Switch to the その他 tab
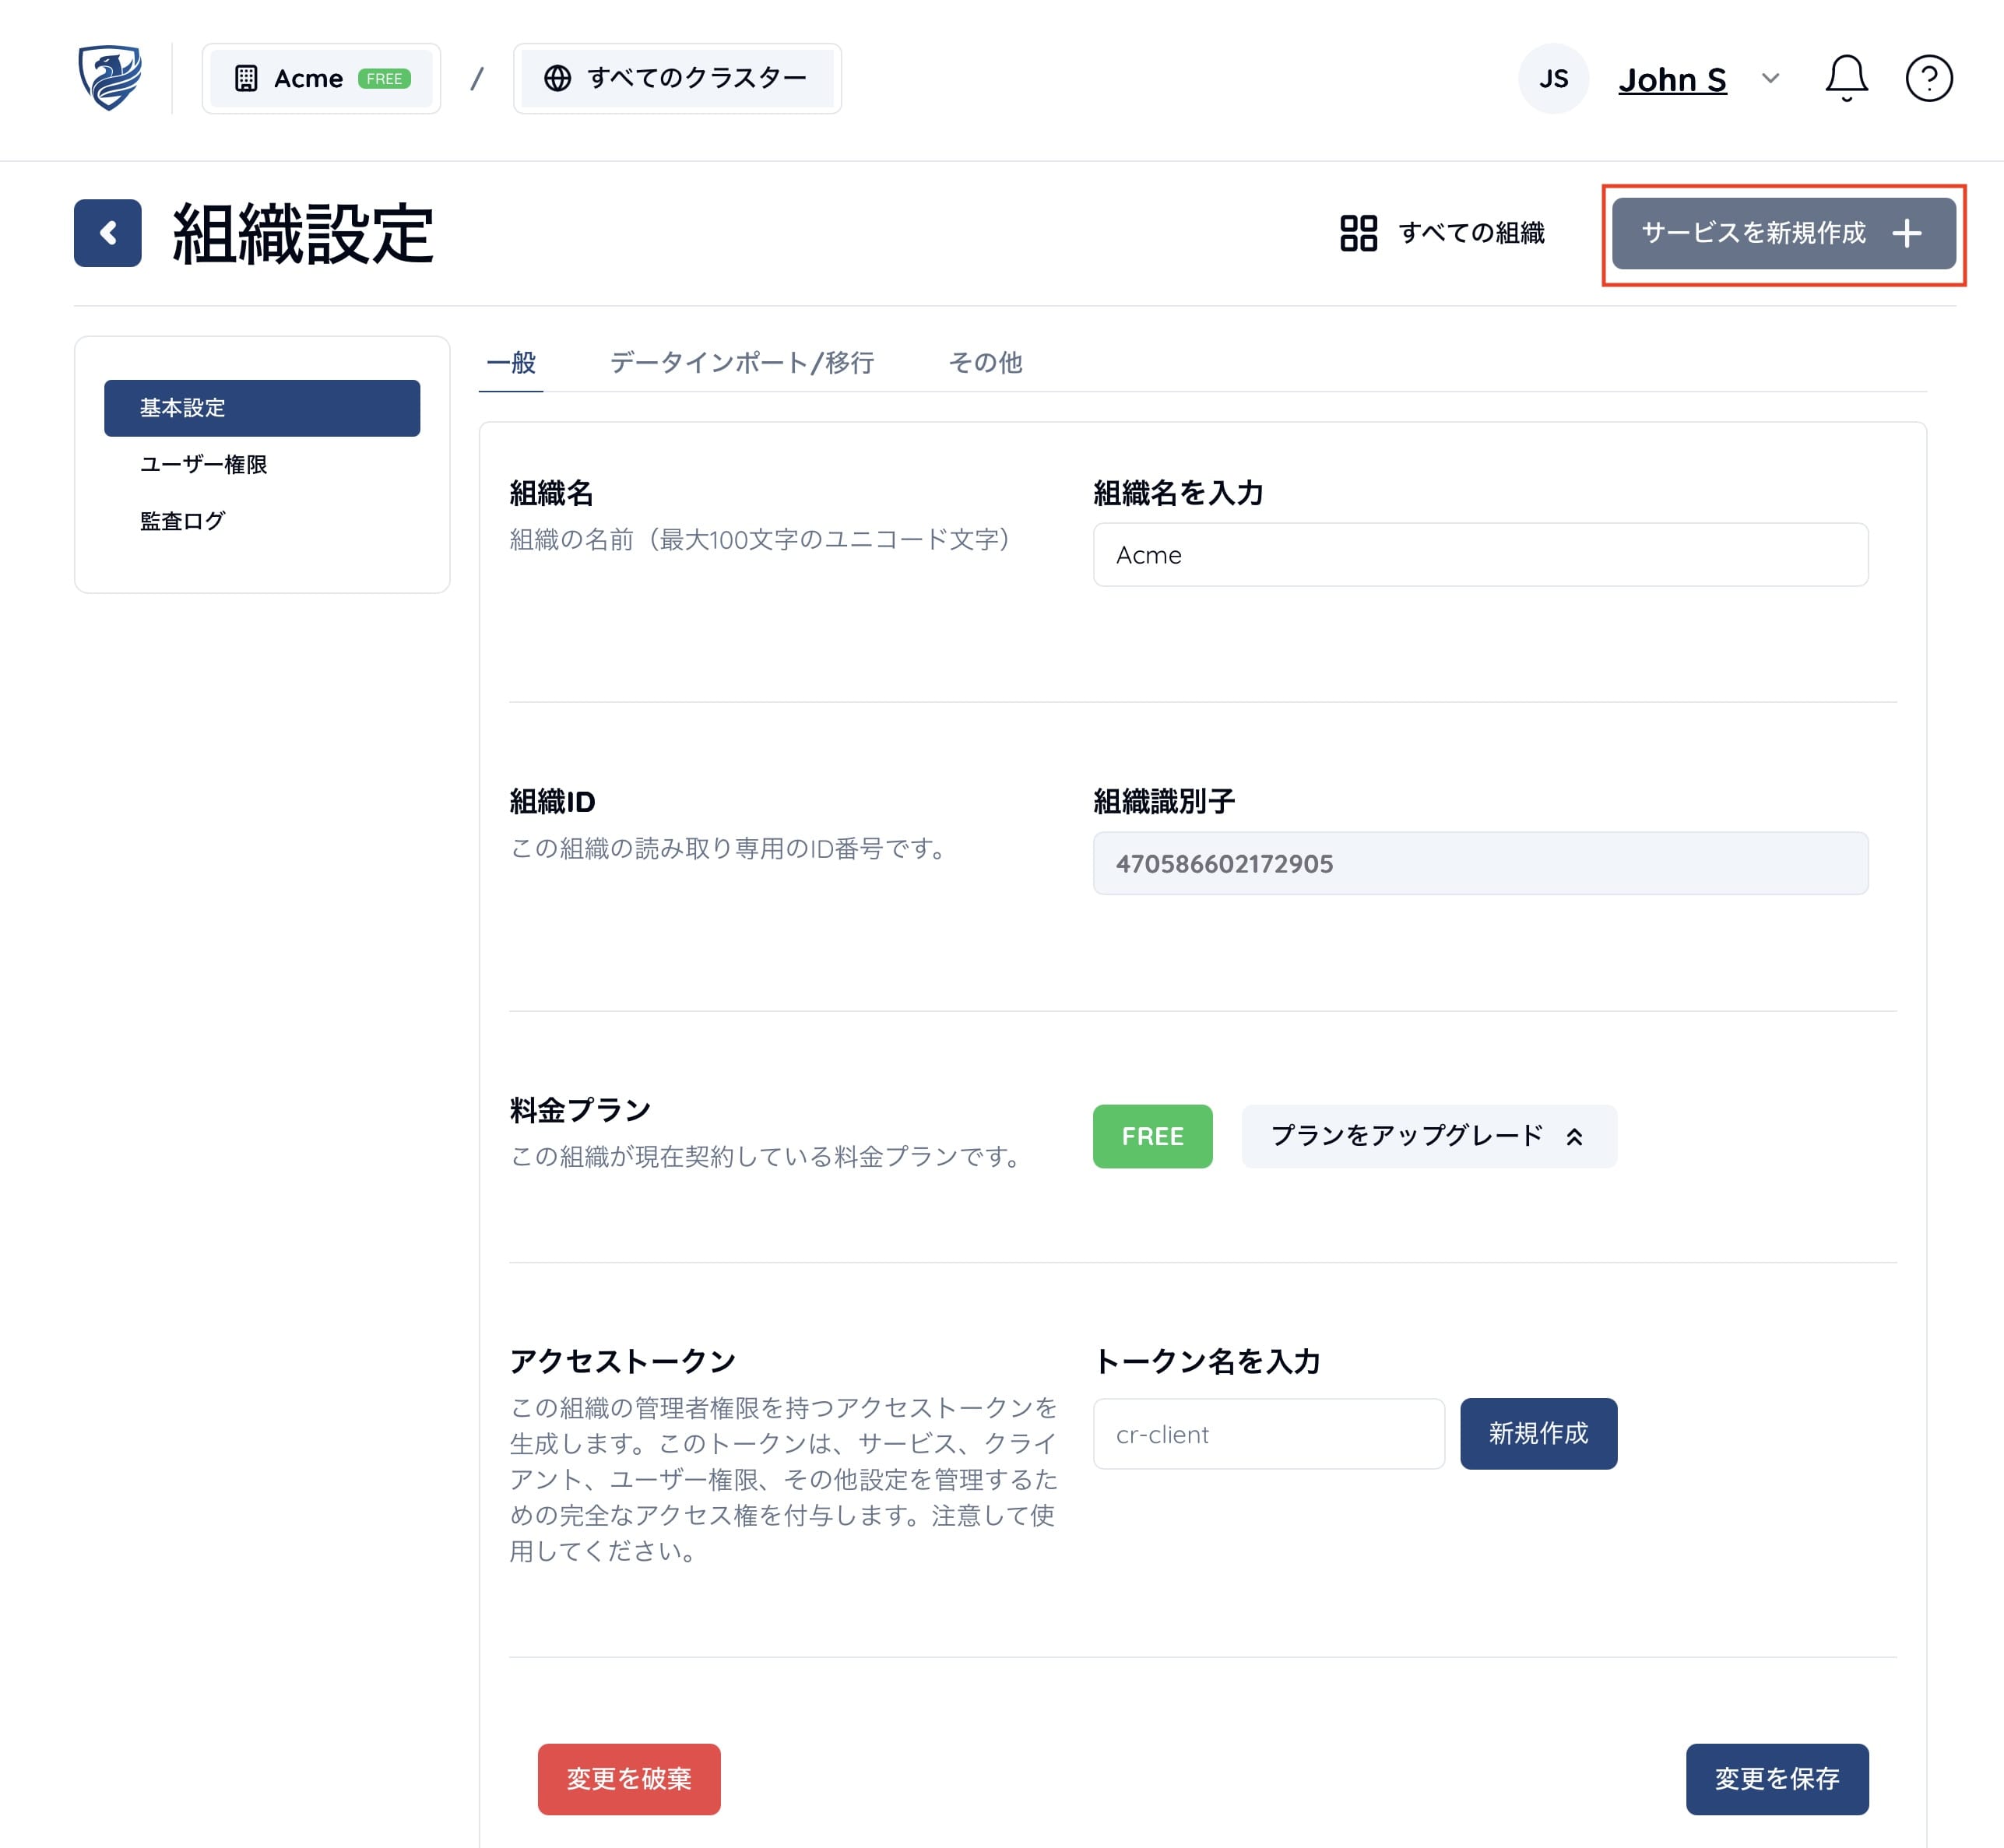 tap(984, 362)
